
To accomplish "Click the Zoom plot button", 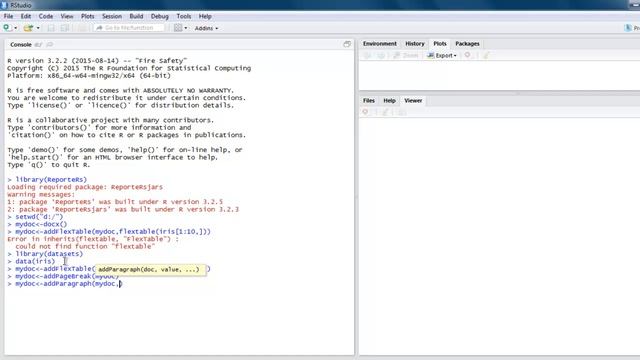I will point(405,56).
